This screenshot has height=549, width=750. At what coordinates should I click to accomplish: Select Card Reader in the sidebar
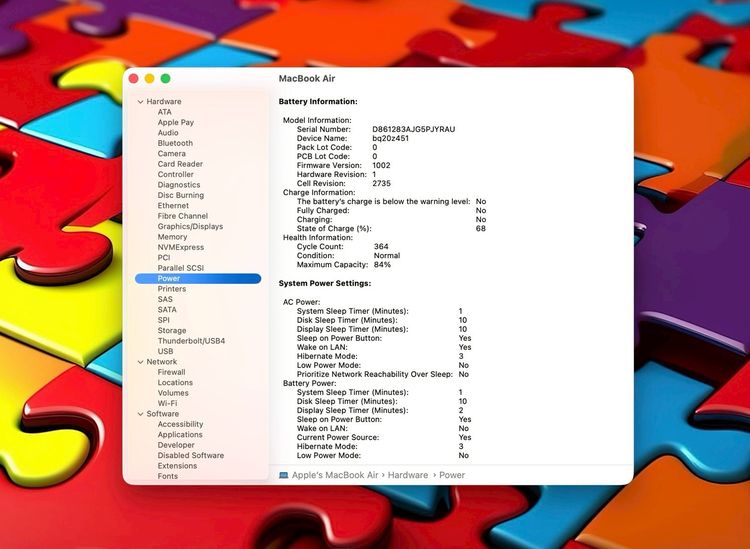click(180, 164)
